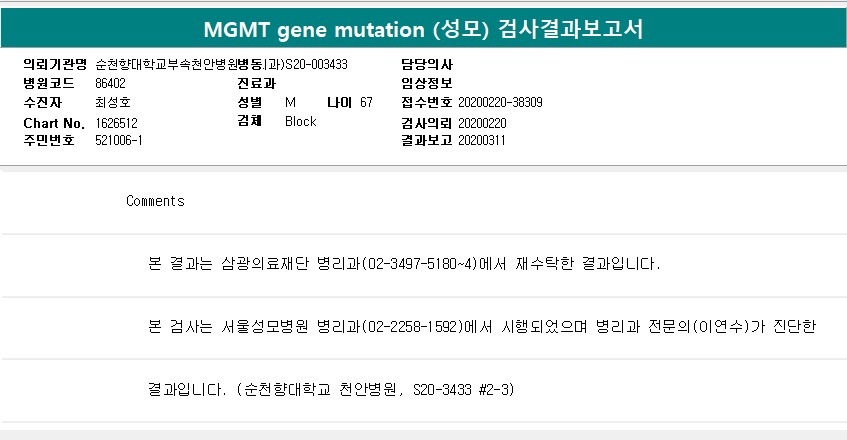The image size is (847, 440).
Task: Select specimen type Block
Action: click(x=300, y=121)
